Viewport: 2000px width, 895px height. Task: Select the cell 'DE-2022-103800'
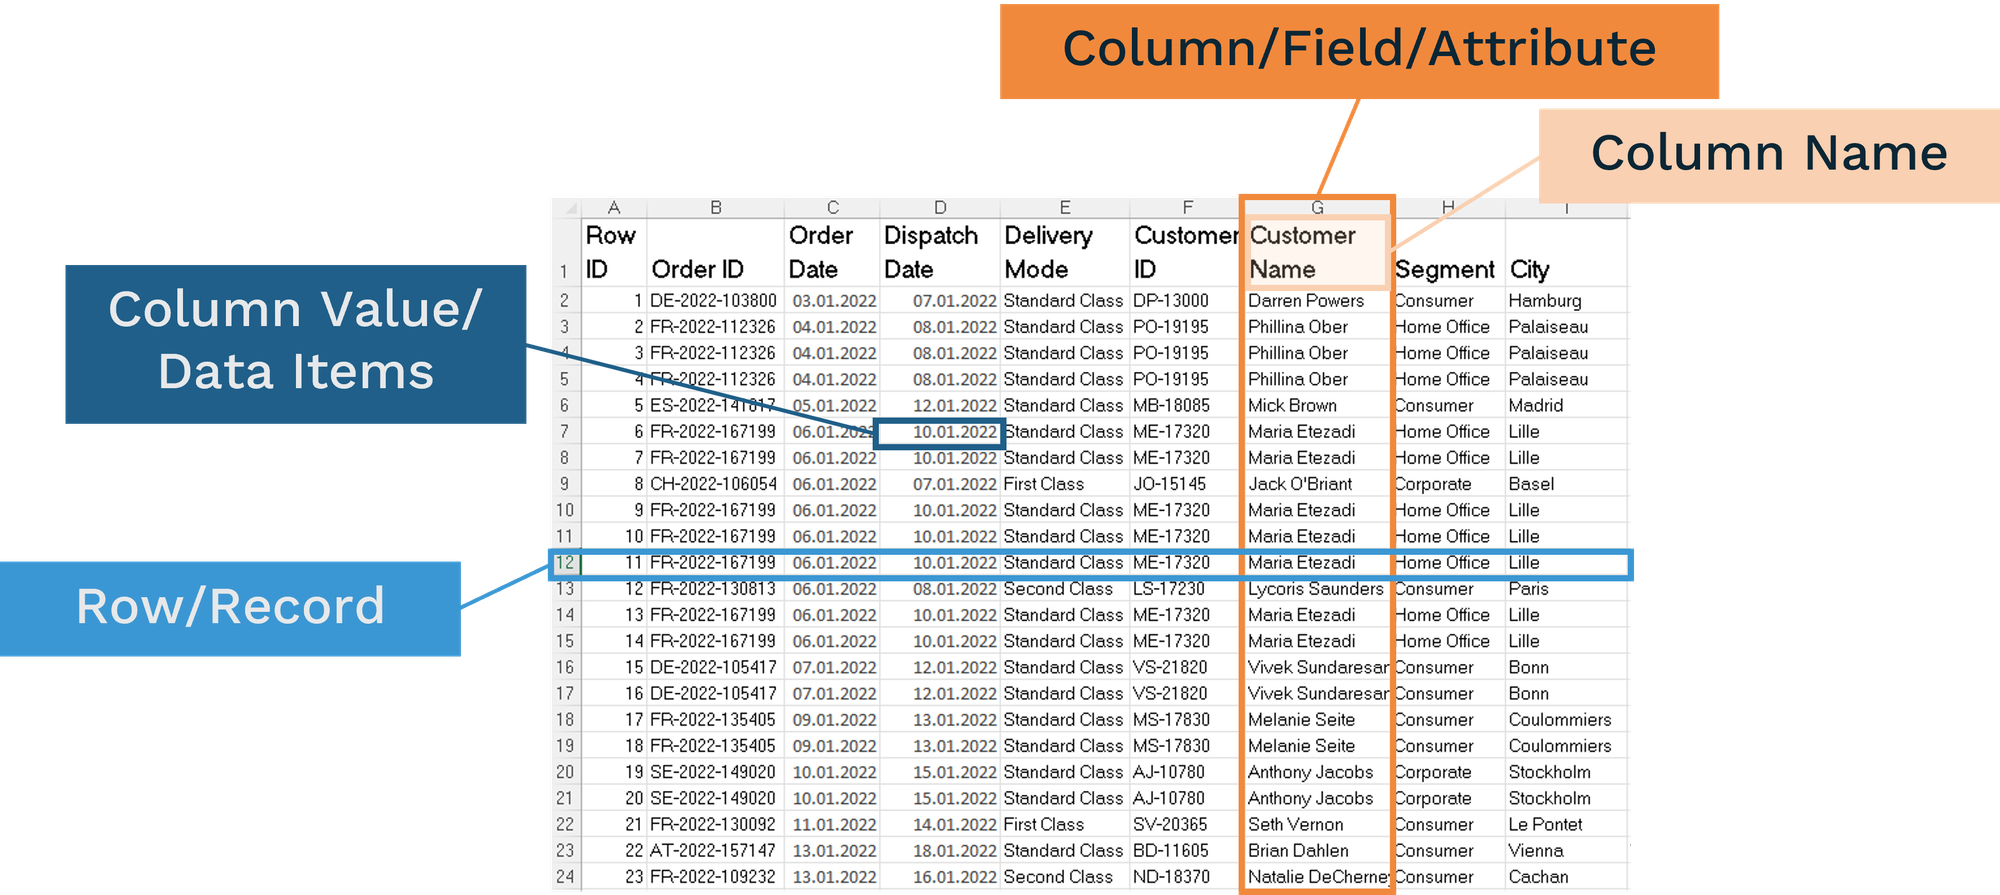[716, 301]
